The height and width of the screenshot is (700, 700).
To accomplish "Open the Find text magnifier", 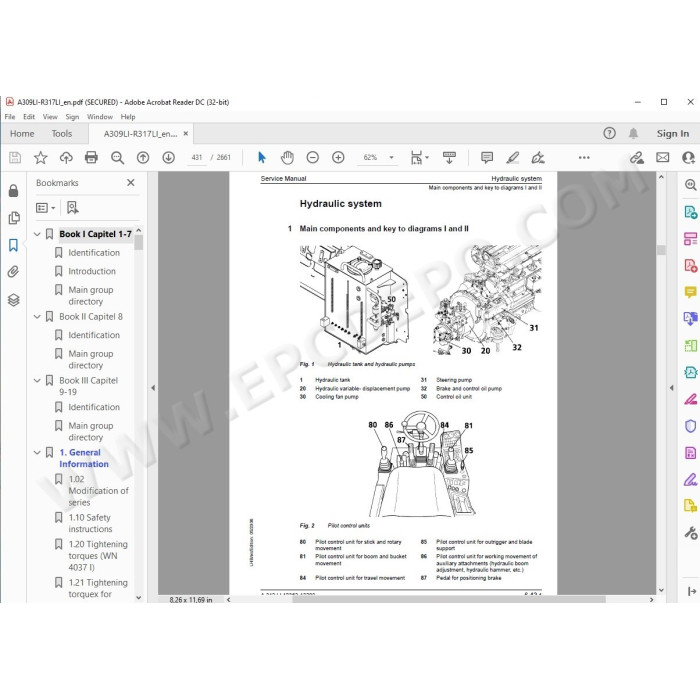I will click(x=117, y=158).
